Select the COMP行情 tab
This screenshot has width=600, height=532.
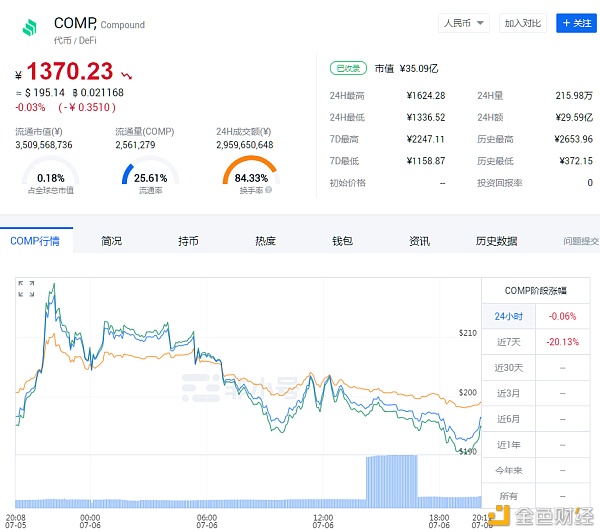(35, 241)
